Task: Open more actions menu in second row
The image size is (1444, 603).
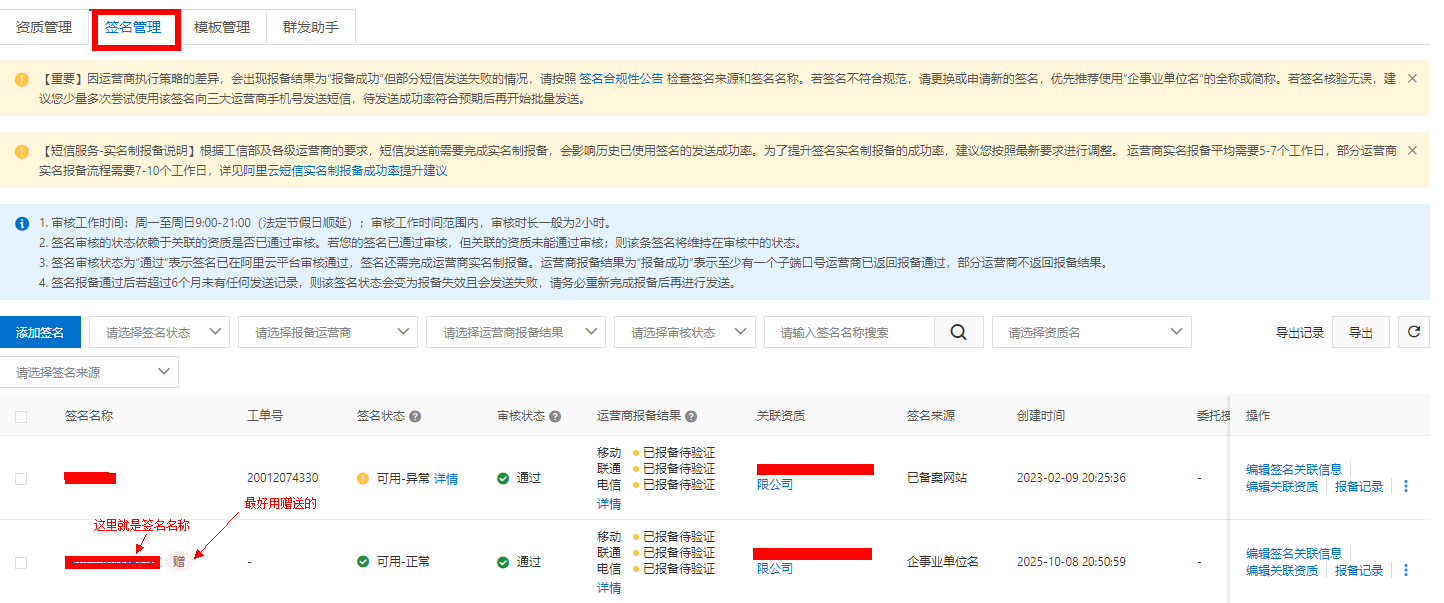Action: (1405, 570)
